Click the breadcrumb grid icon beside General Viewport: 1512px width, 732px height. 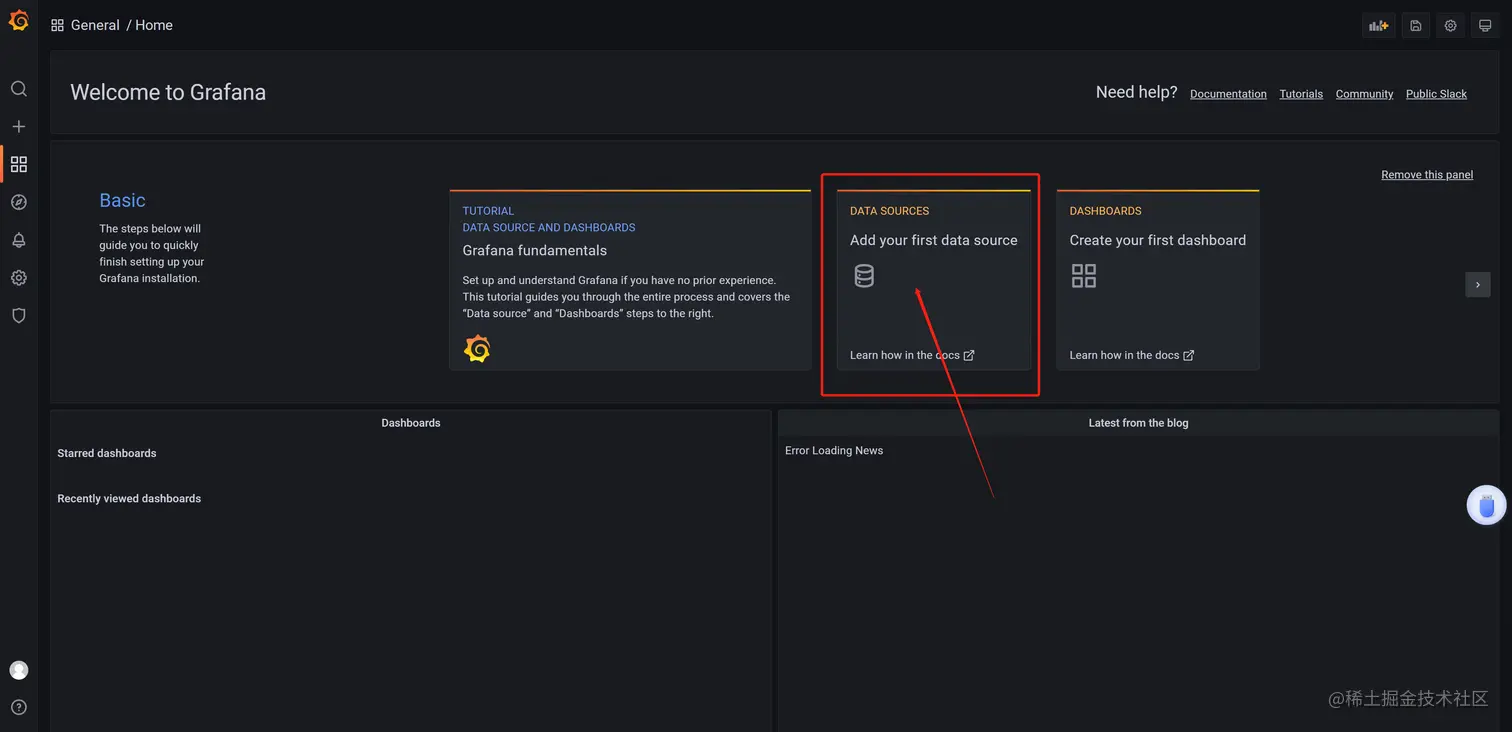57,26
